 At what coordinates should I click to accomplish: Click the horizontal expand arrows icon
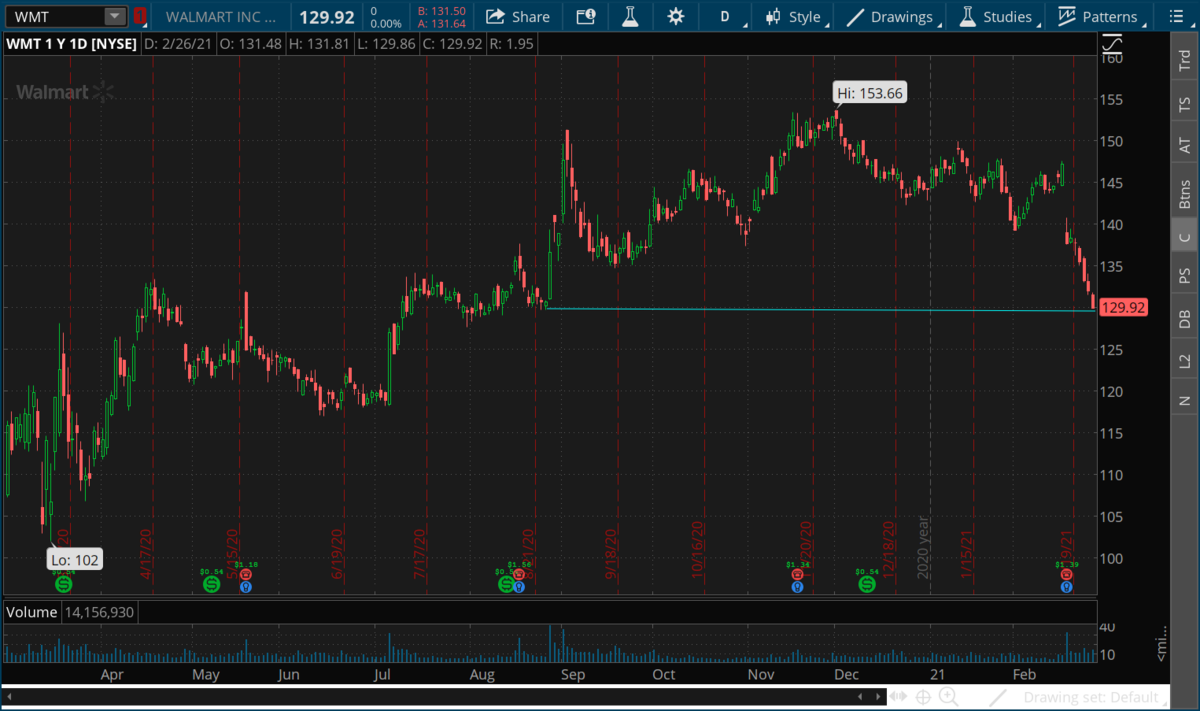click(x=899, y=697)
